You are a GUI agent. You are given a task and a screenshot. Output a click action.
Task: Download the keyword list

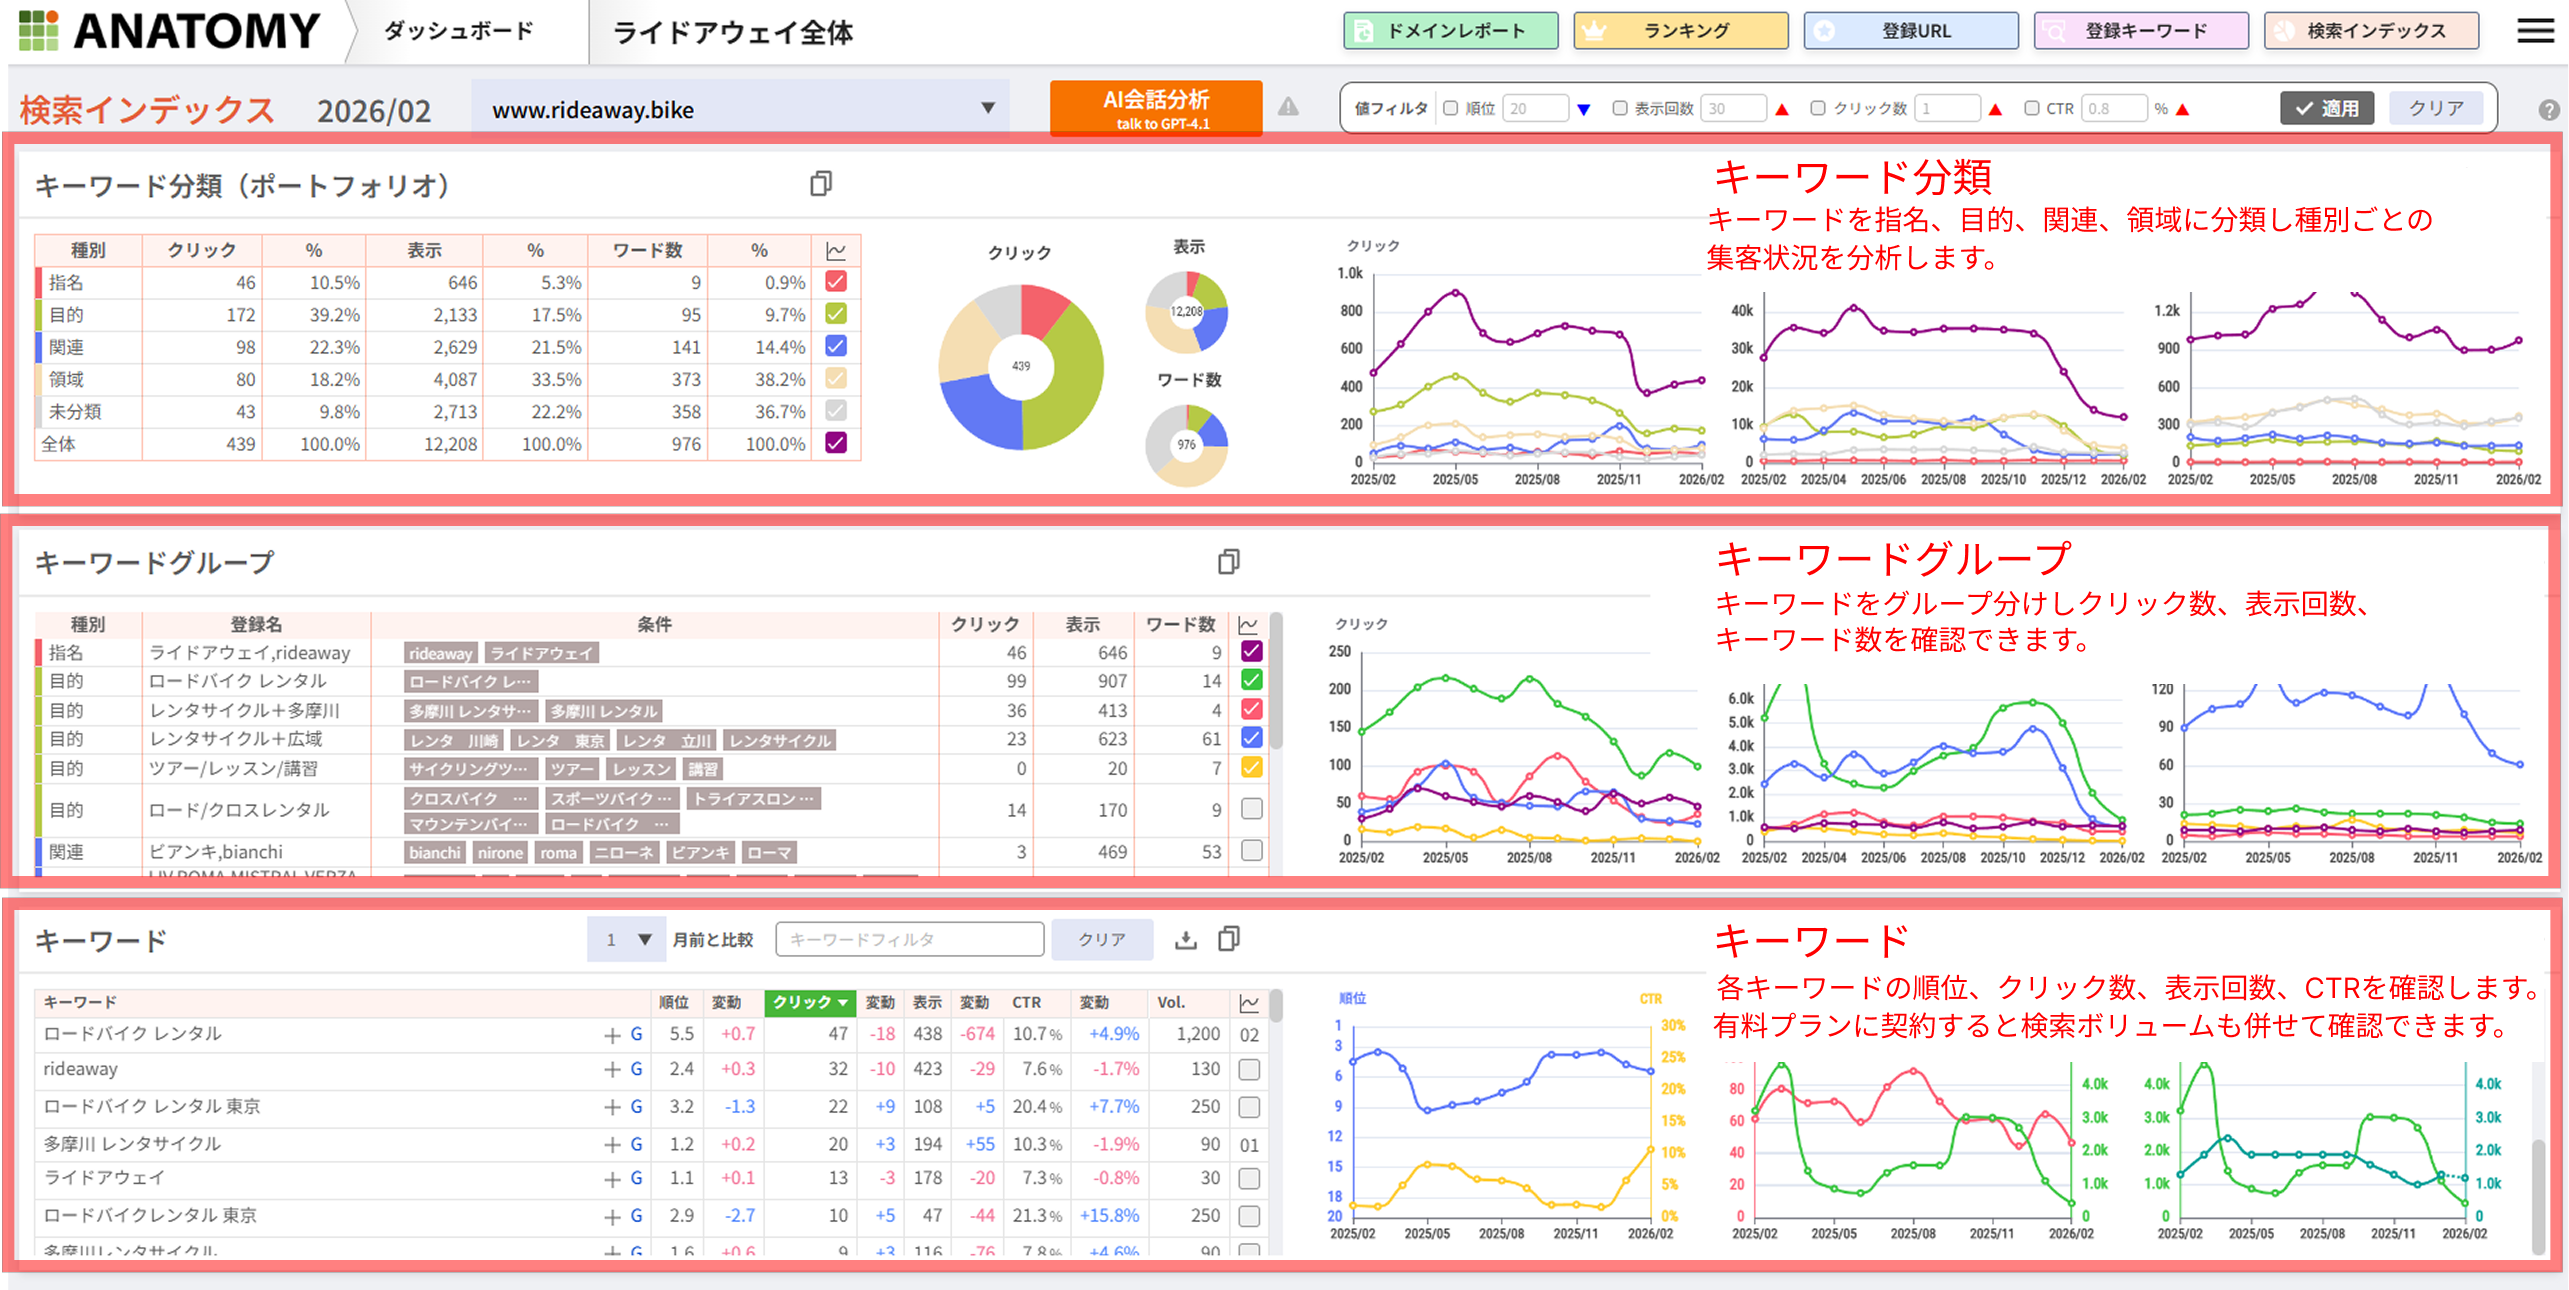click(1185, 939)
